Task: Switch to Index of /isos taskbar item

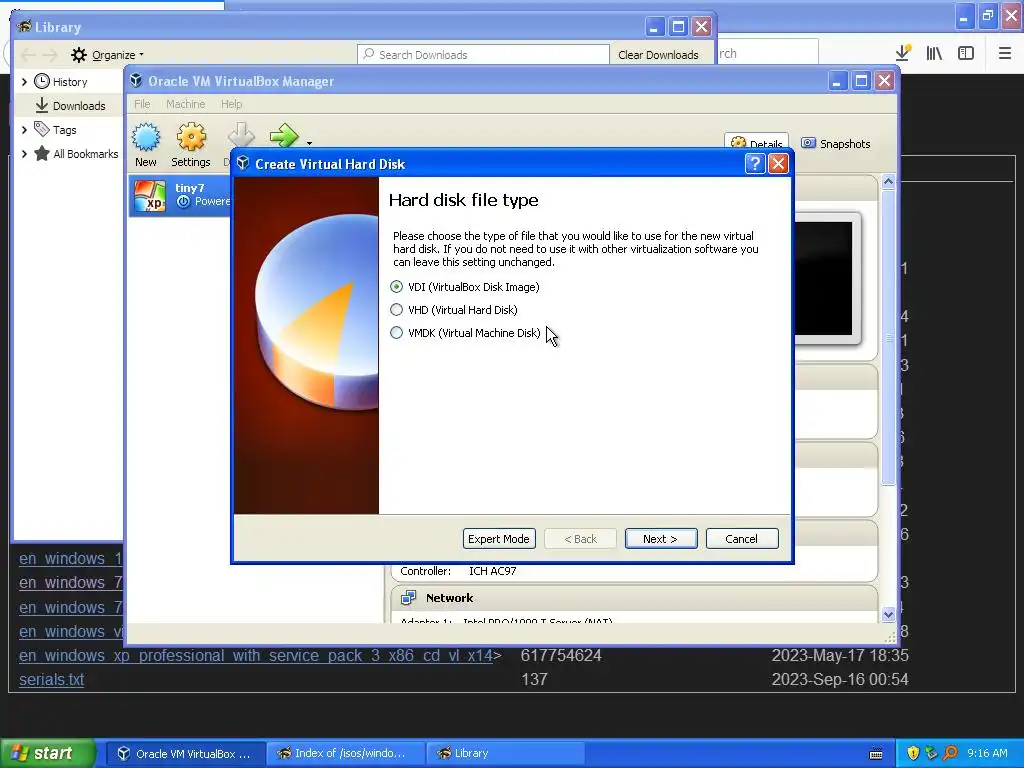Action: click(x=345, y=754)
